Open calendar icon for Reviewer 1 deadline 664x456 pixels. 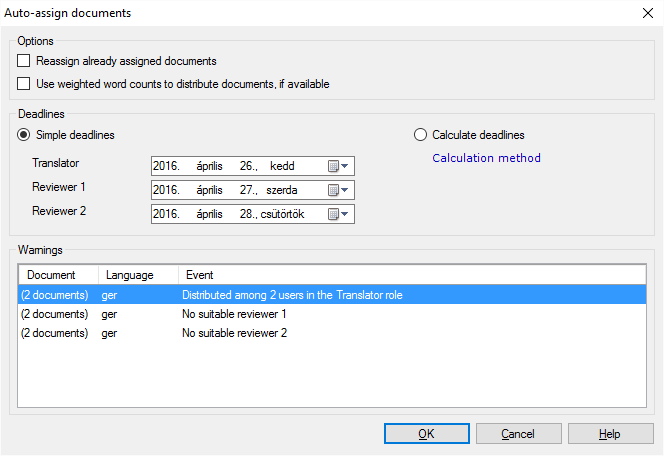(333, 190)
